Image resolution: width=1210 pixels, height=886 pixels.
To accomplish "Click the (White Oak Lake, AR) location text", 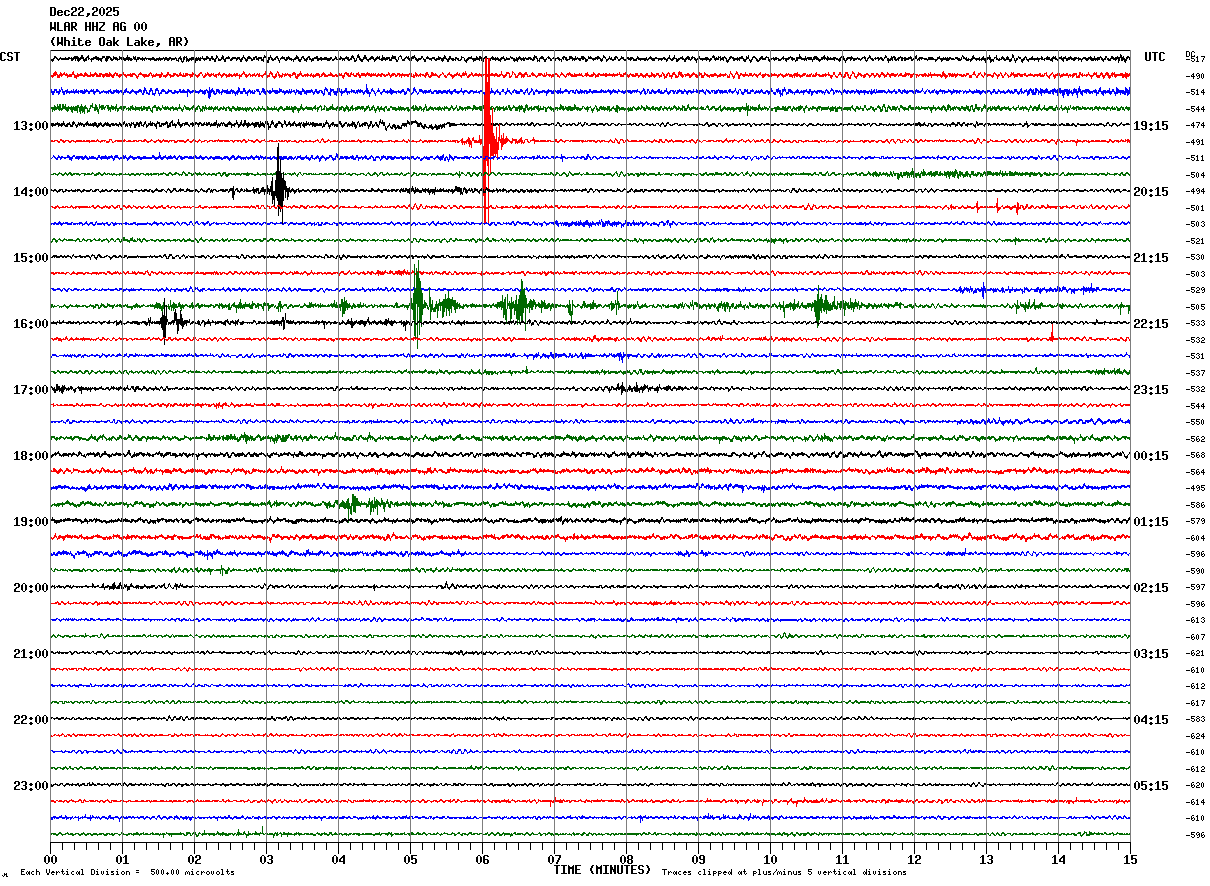I will 118,42.
